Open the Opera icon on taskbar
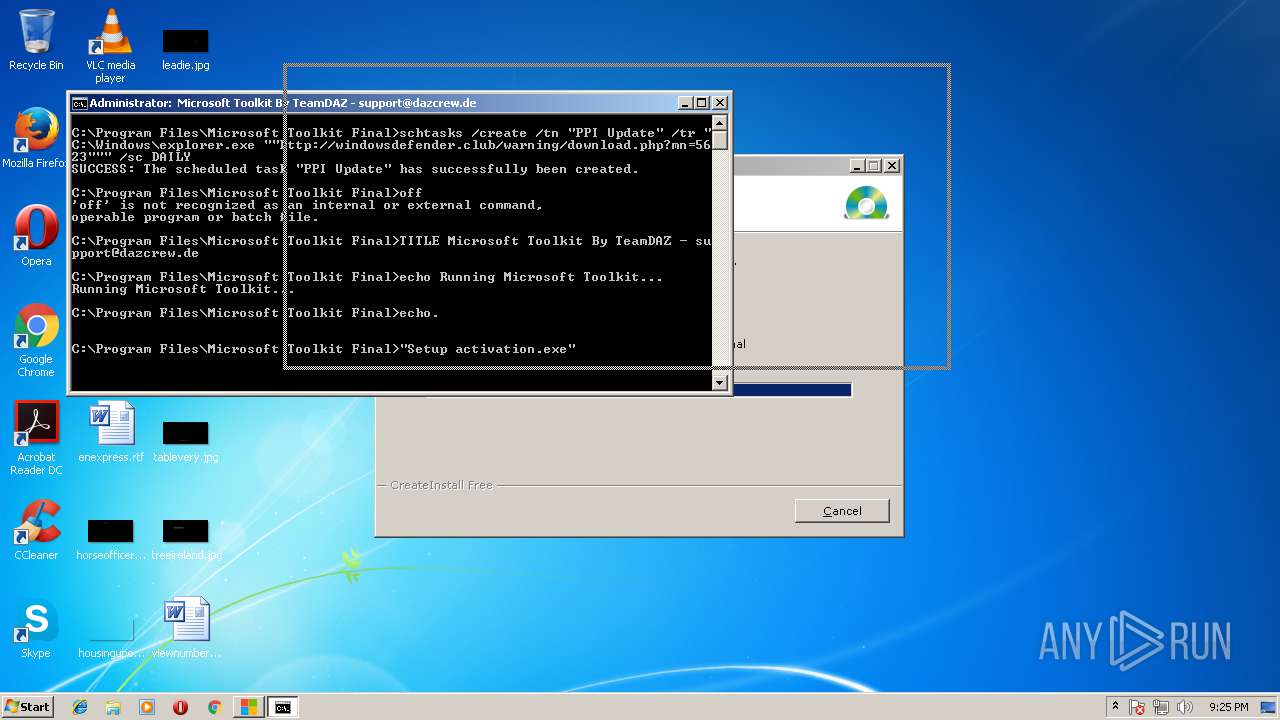The image size is (1280, 720). point(180,707)
